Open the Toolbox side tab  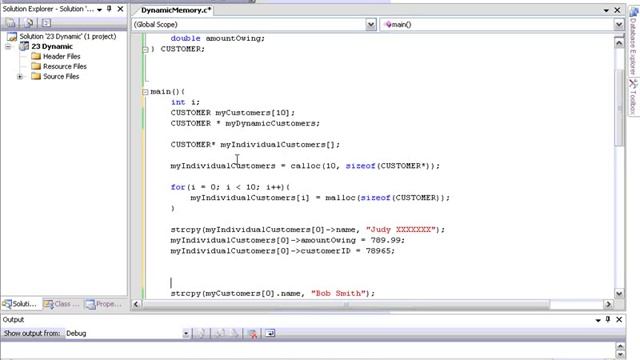633,96
